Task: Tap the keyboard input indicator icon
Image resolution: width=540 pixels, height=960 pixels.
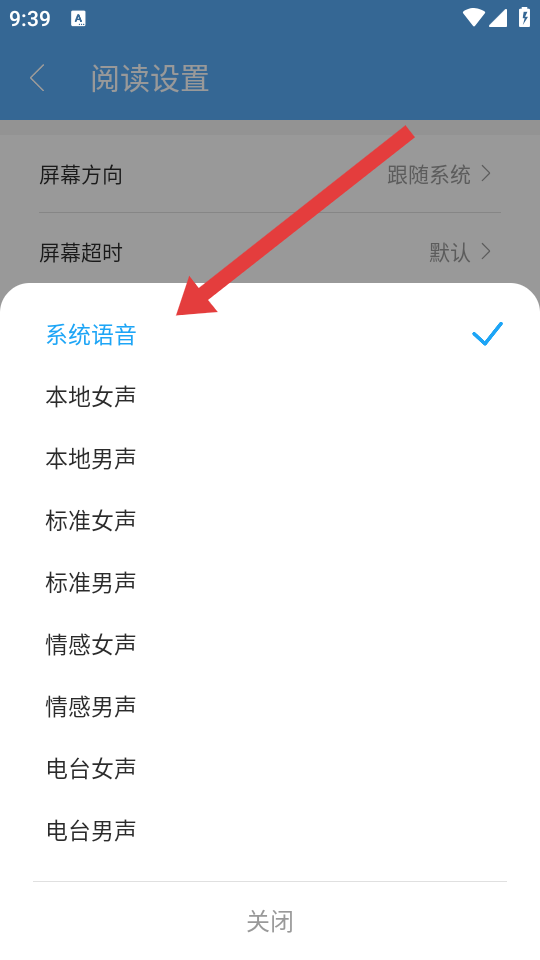Action: coord(78,18)
